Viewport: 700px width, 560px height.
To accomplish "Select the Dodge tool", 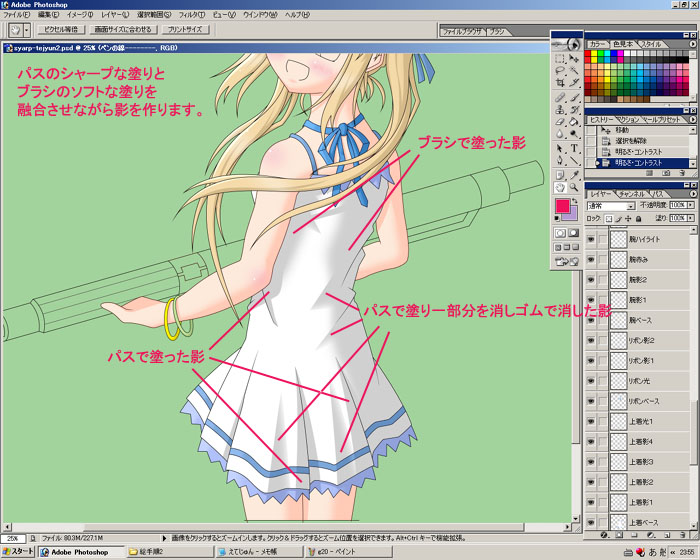I will point(574,134).
